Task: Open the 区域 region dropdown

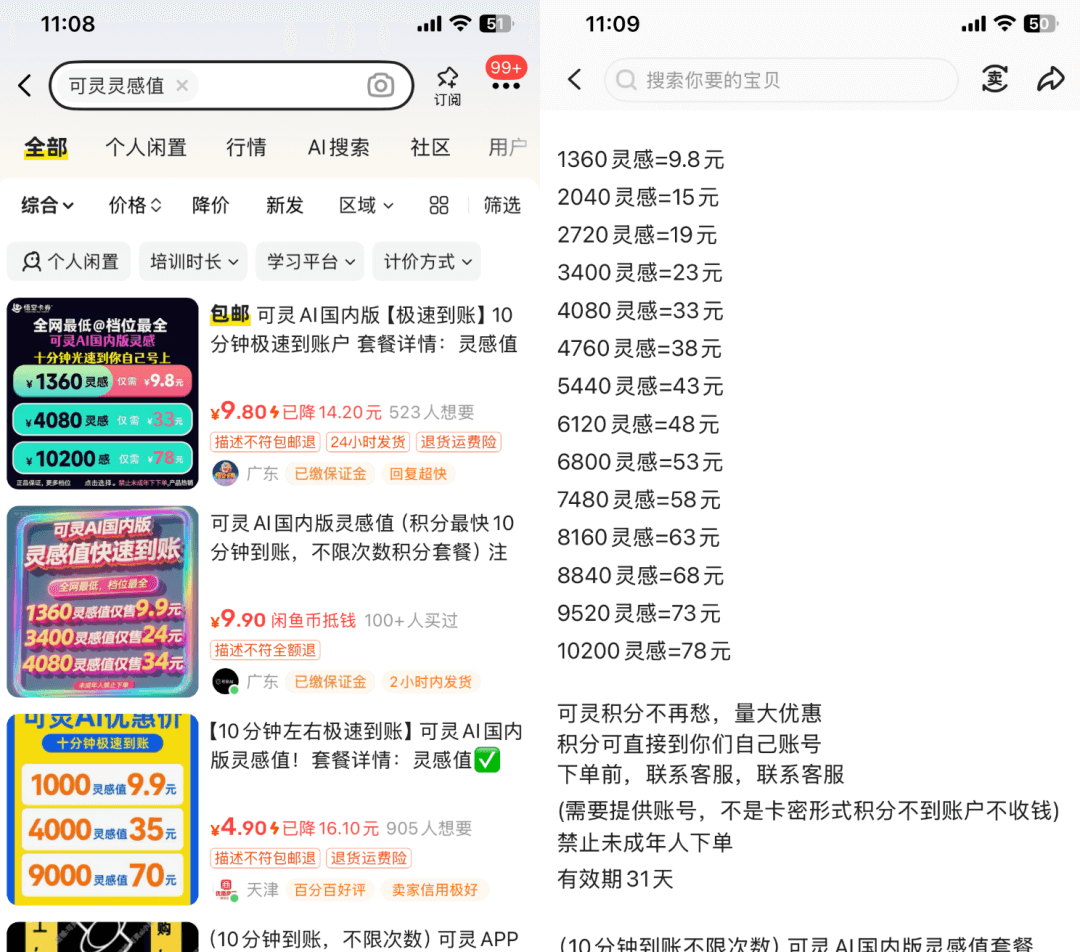Action: (x=366, y=205)
